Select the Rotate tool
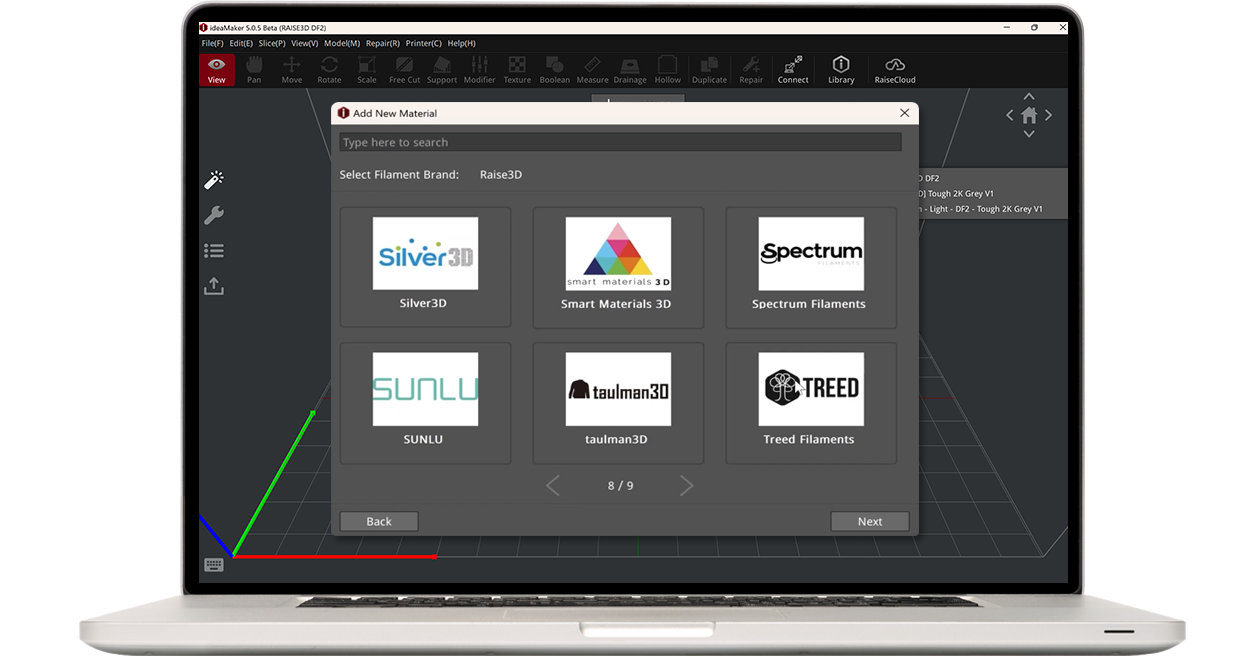Screen dimensions: 1250x656 tap(329, 68)
